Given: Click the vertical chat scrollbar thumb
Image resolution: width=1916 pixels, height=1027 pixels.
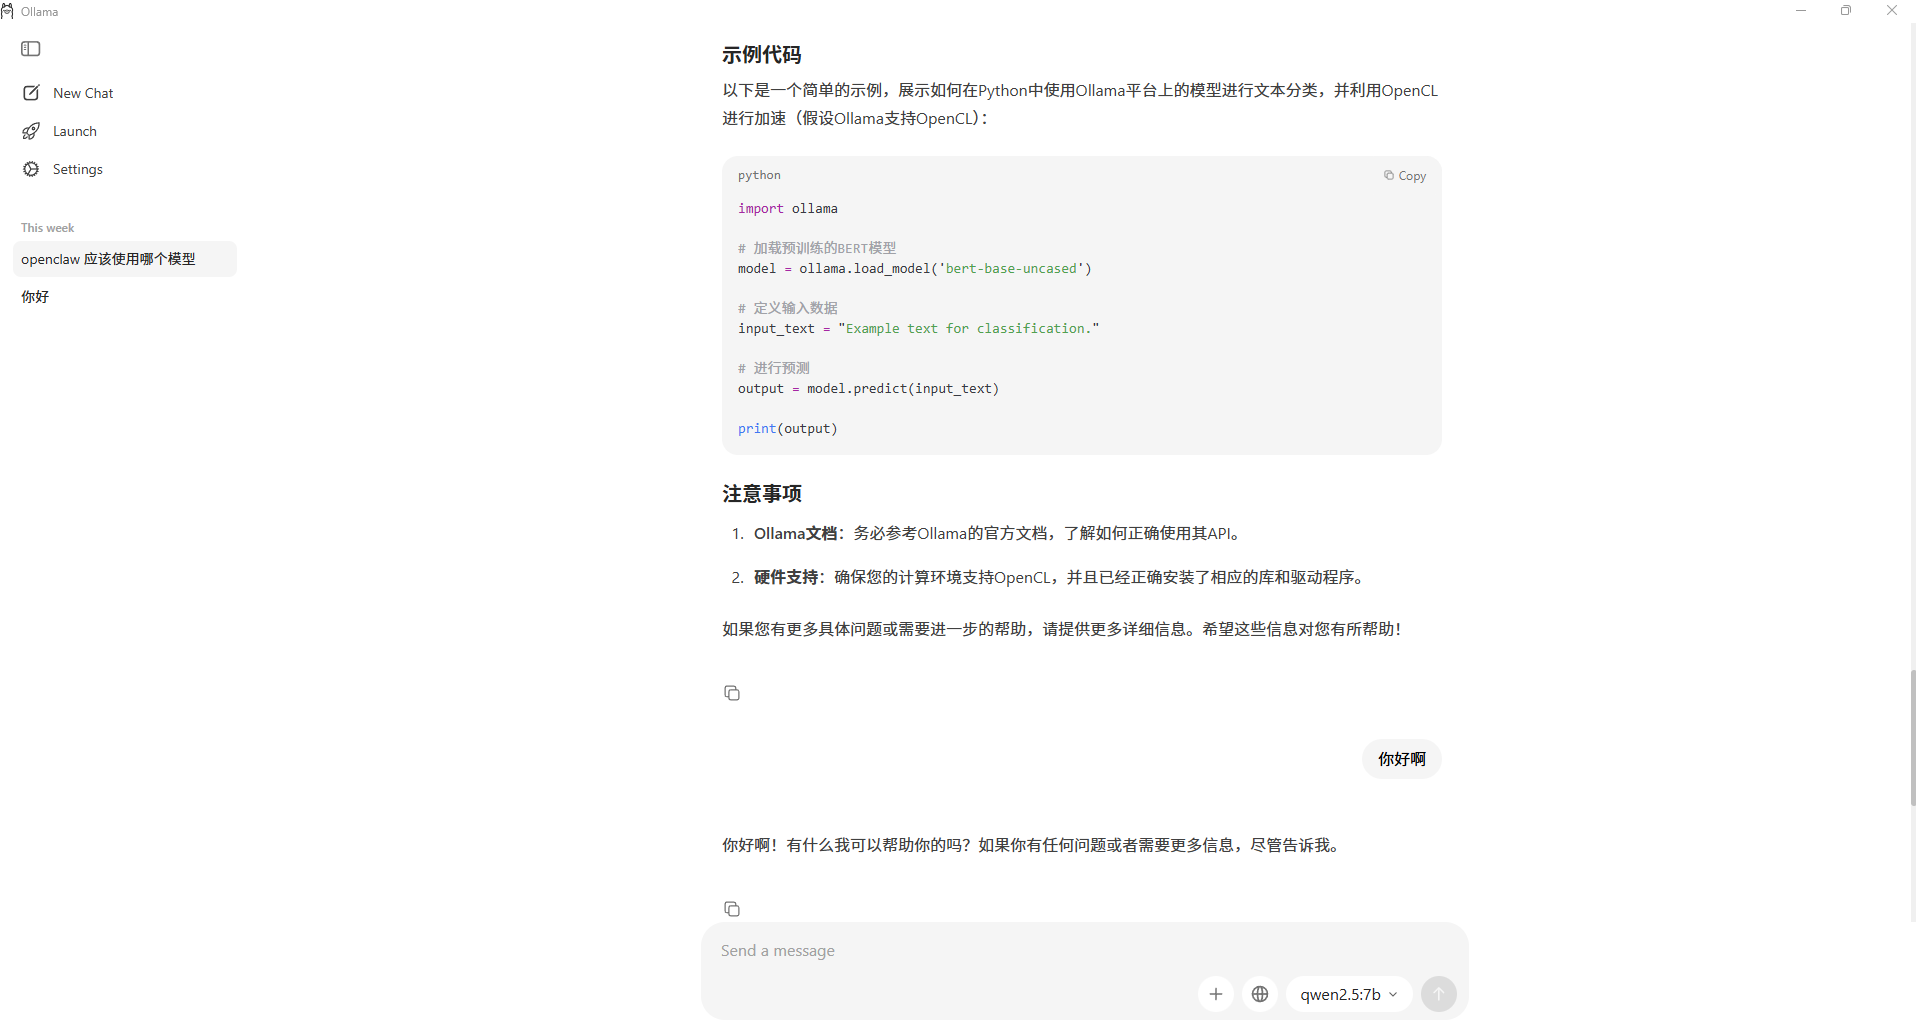Looking at the screenshot, I should point(1913,738).
